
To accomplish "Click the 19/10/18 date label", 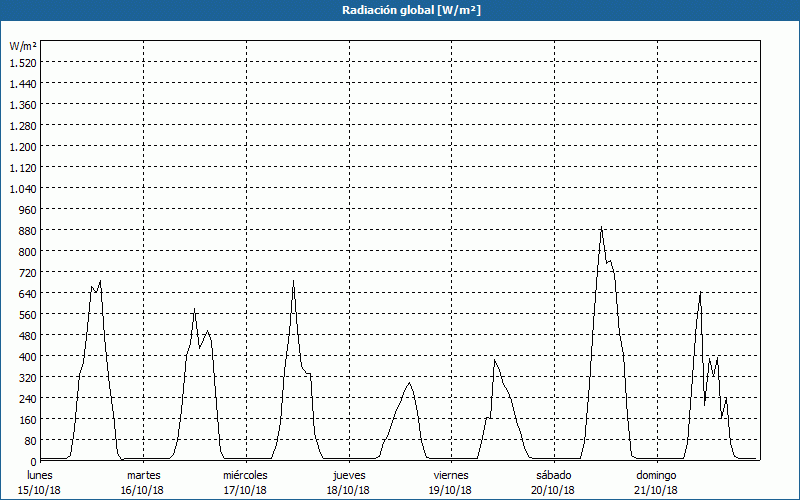I will pyautogui.click(x=450, y=490).
